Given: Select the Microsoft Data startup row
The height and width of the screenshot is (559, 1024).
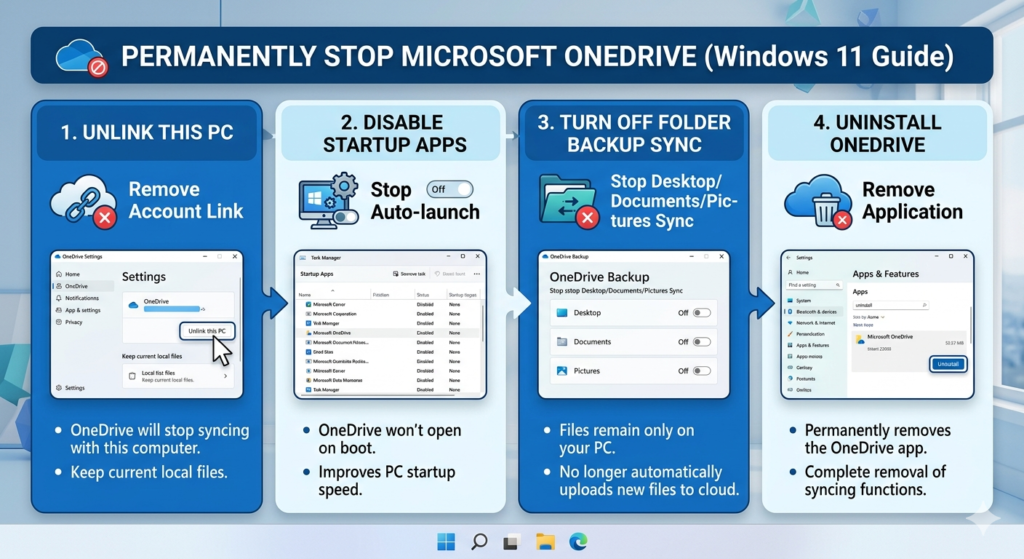Looking at the screenshot, I should tap(390, 380).
